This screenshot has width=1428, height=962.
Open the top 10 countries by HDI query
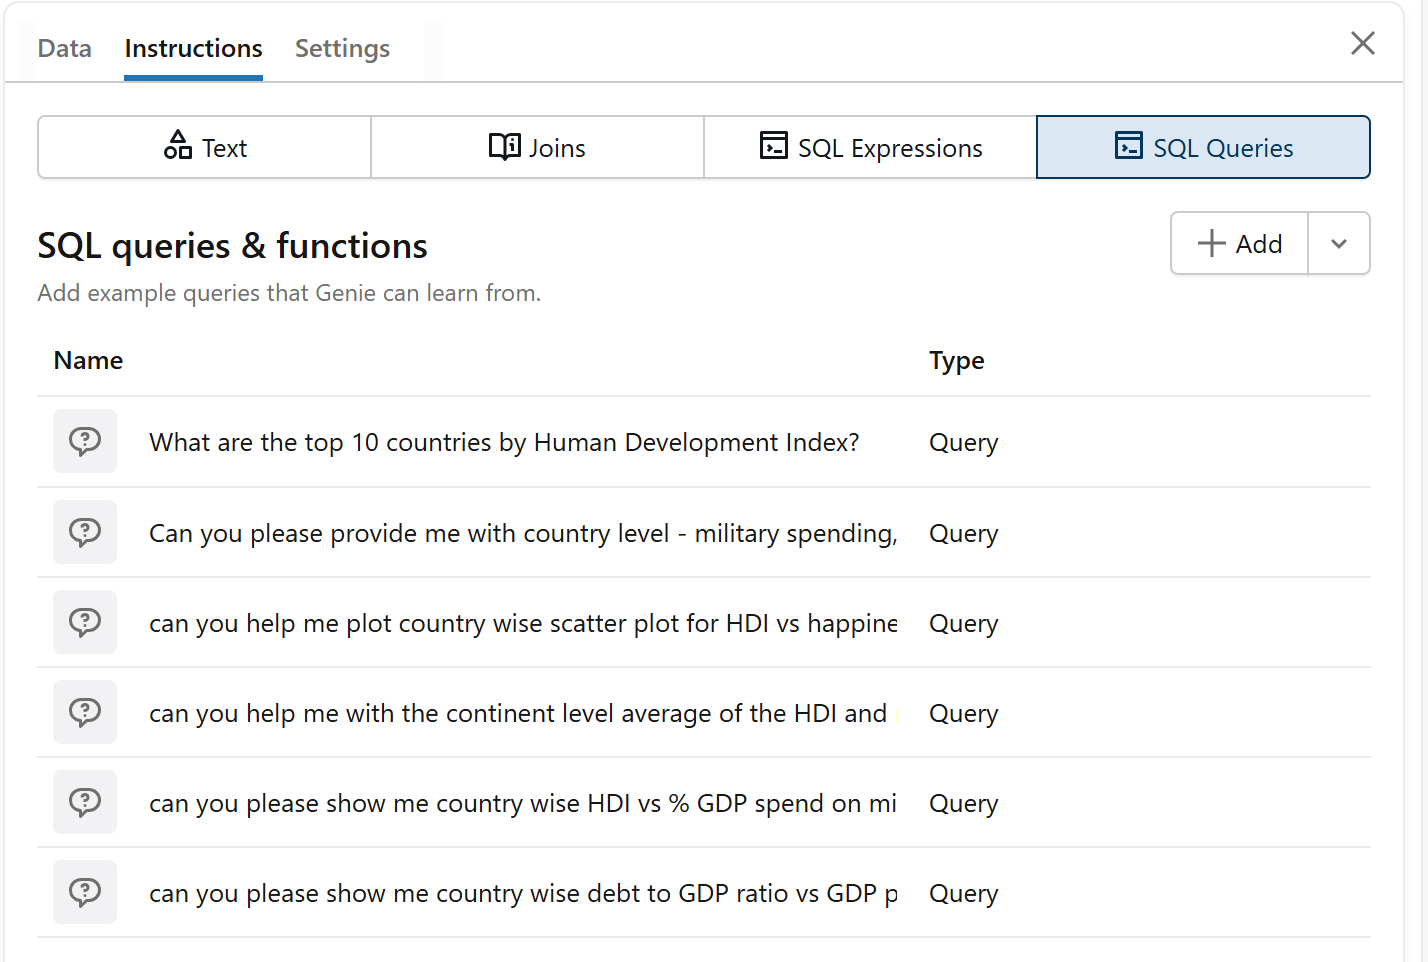(504, 442)
